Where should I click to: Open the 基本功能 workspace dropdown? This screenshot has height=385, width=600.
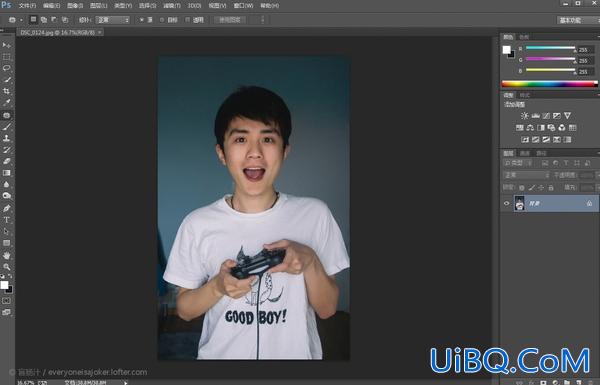click(x=577, y=20)
